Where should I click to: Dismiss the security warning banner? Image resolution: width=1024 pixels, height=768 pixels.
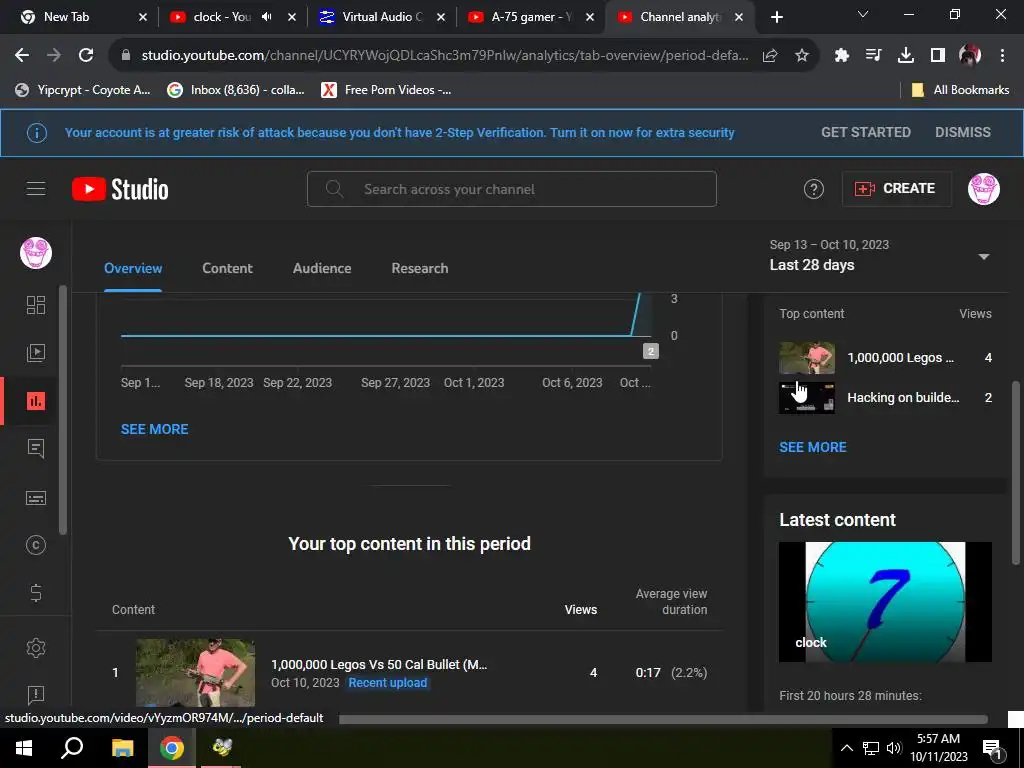coord(963,133)
